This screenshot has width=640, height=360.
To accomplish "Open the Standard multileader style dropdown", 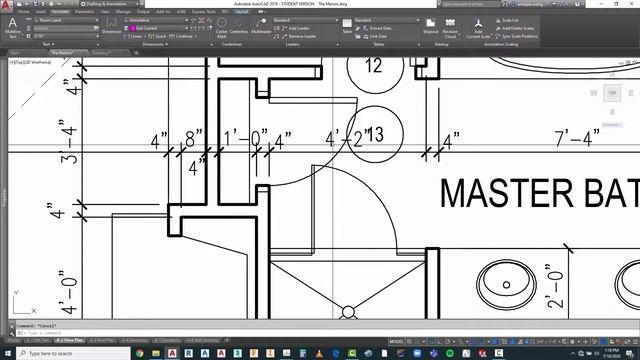I will pos(305,20).
